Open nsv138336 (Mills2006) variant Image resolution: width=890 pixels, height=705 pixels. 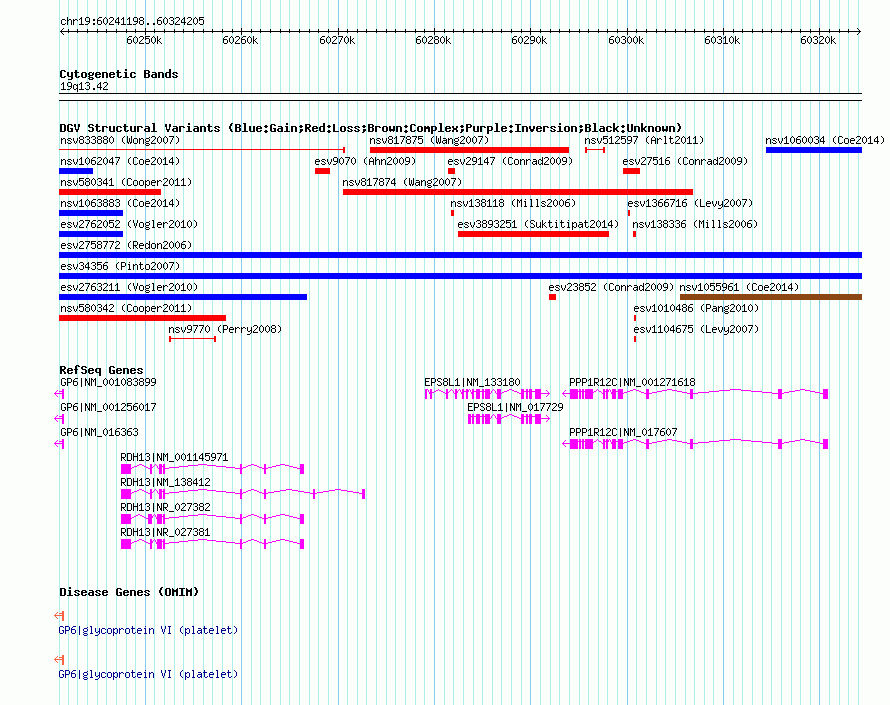click(634, 234)
